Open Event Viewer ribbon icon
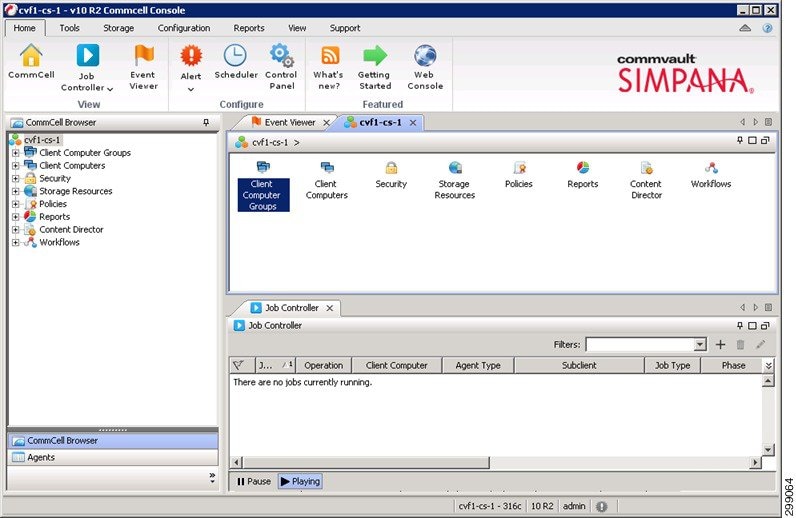 click(144, 55)
